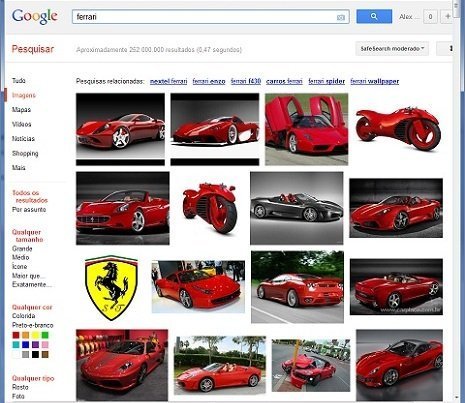Expand Mais in the sidebar
This screenshot has width=465, height=403.
pos(19,168)
